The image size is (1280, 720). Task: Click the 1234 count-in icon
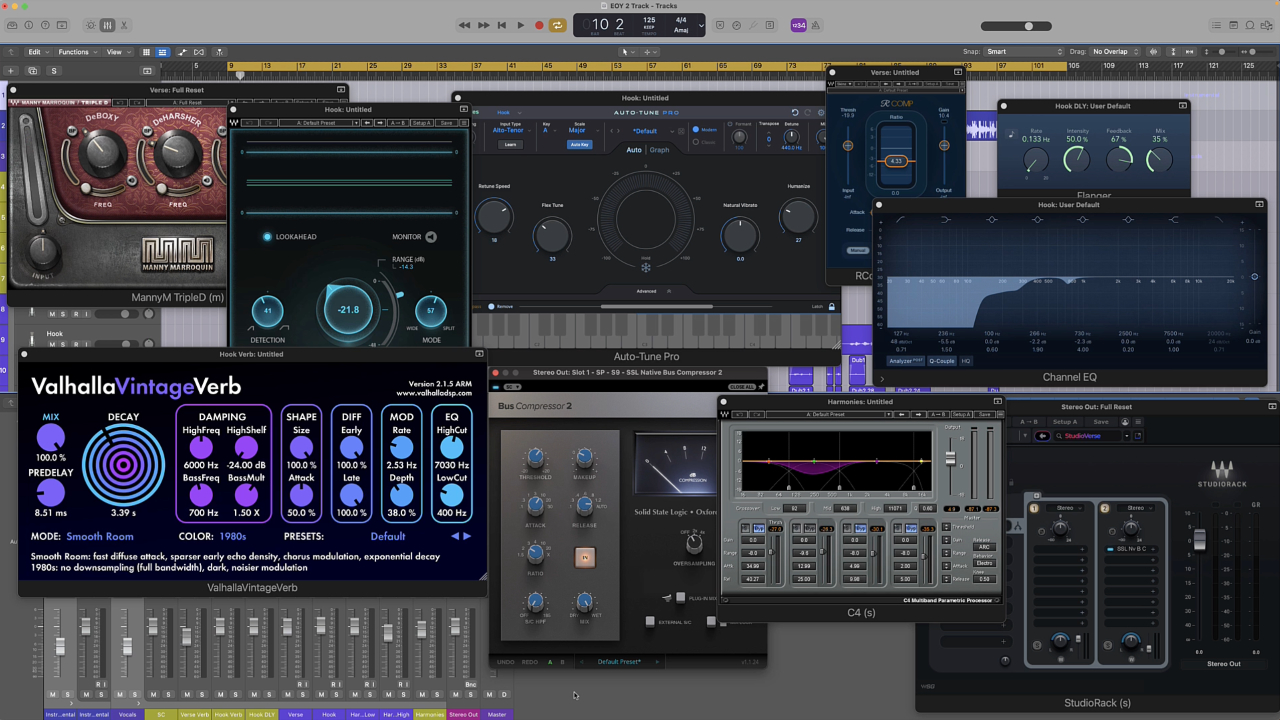pos(798,25)
